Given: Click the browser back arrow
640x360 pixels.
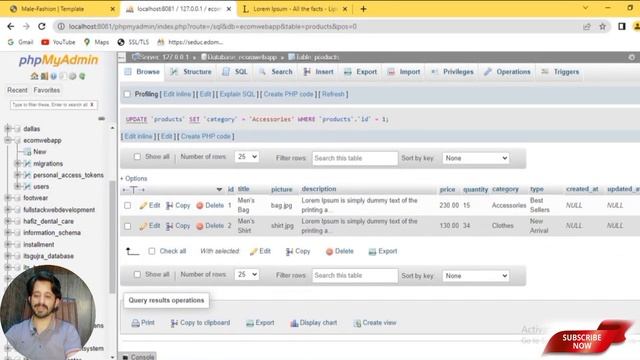Looking at the screenshot, I should (11, 27).
